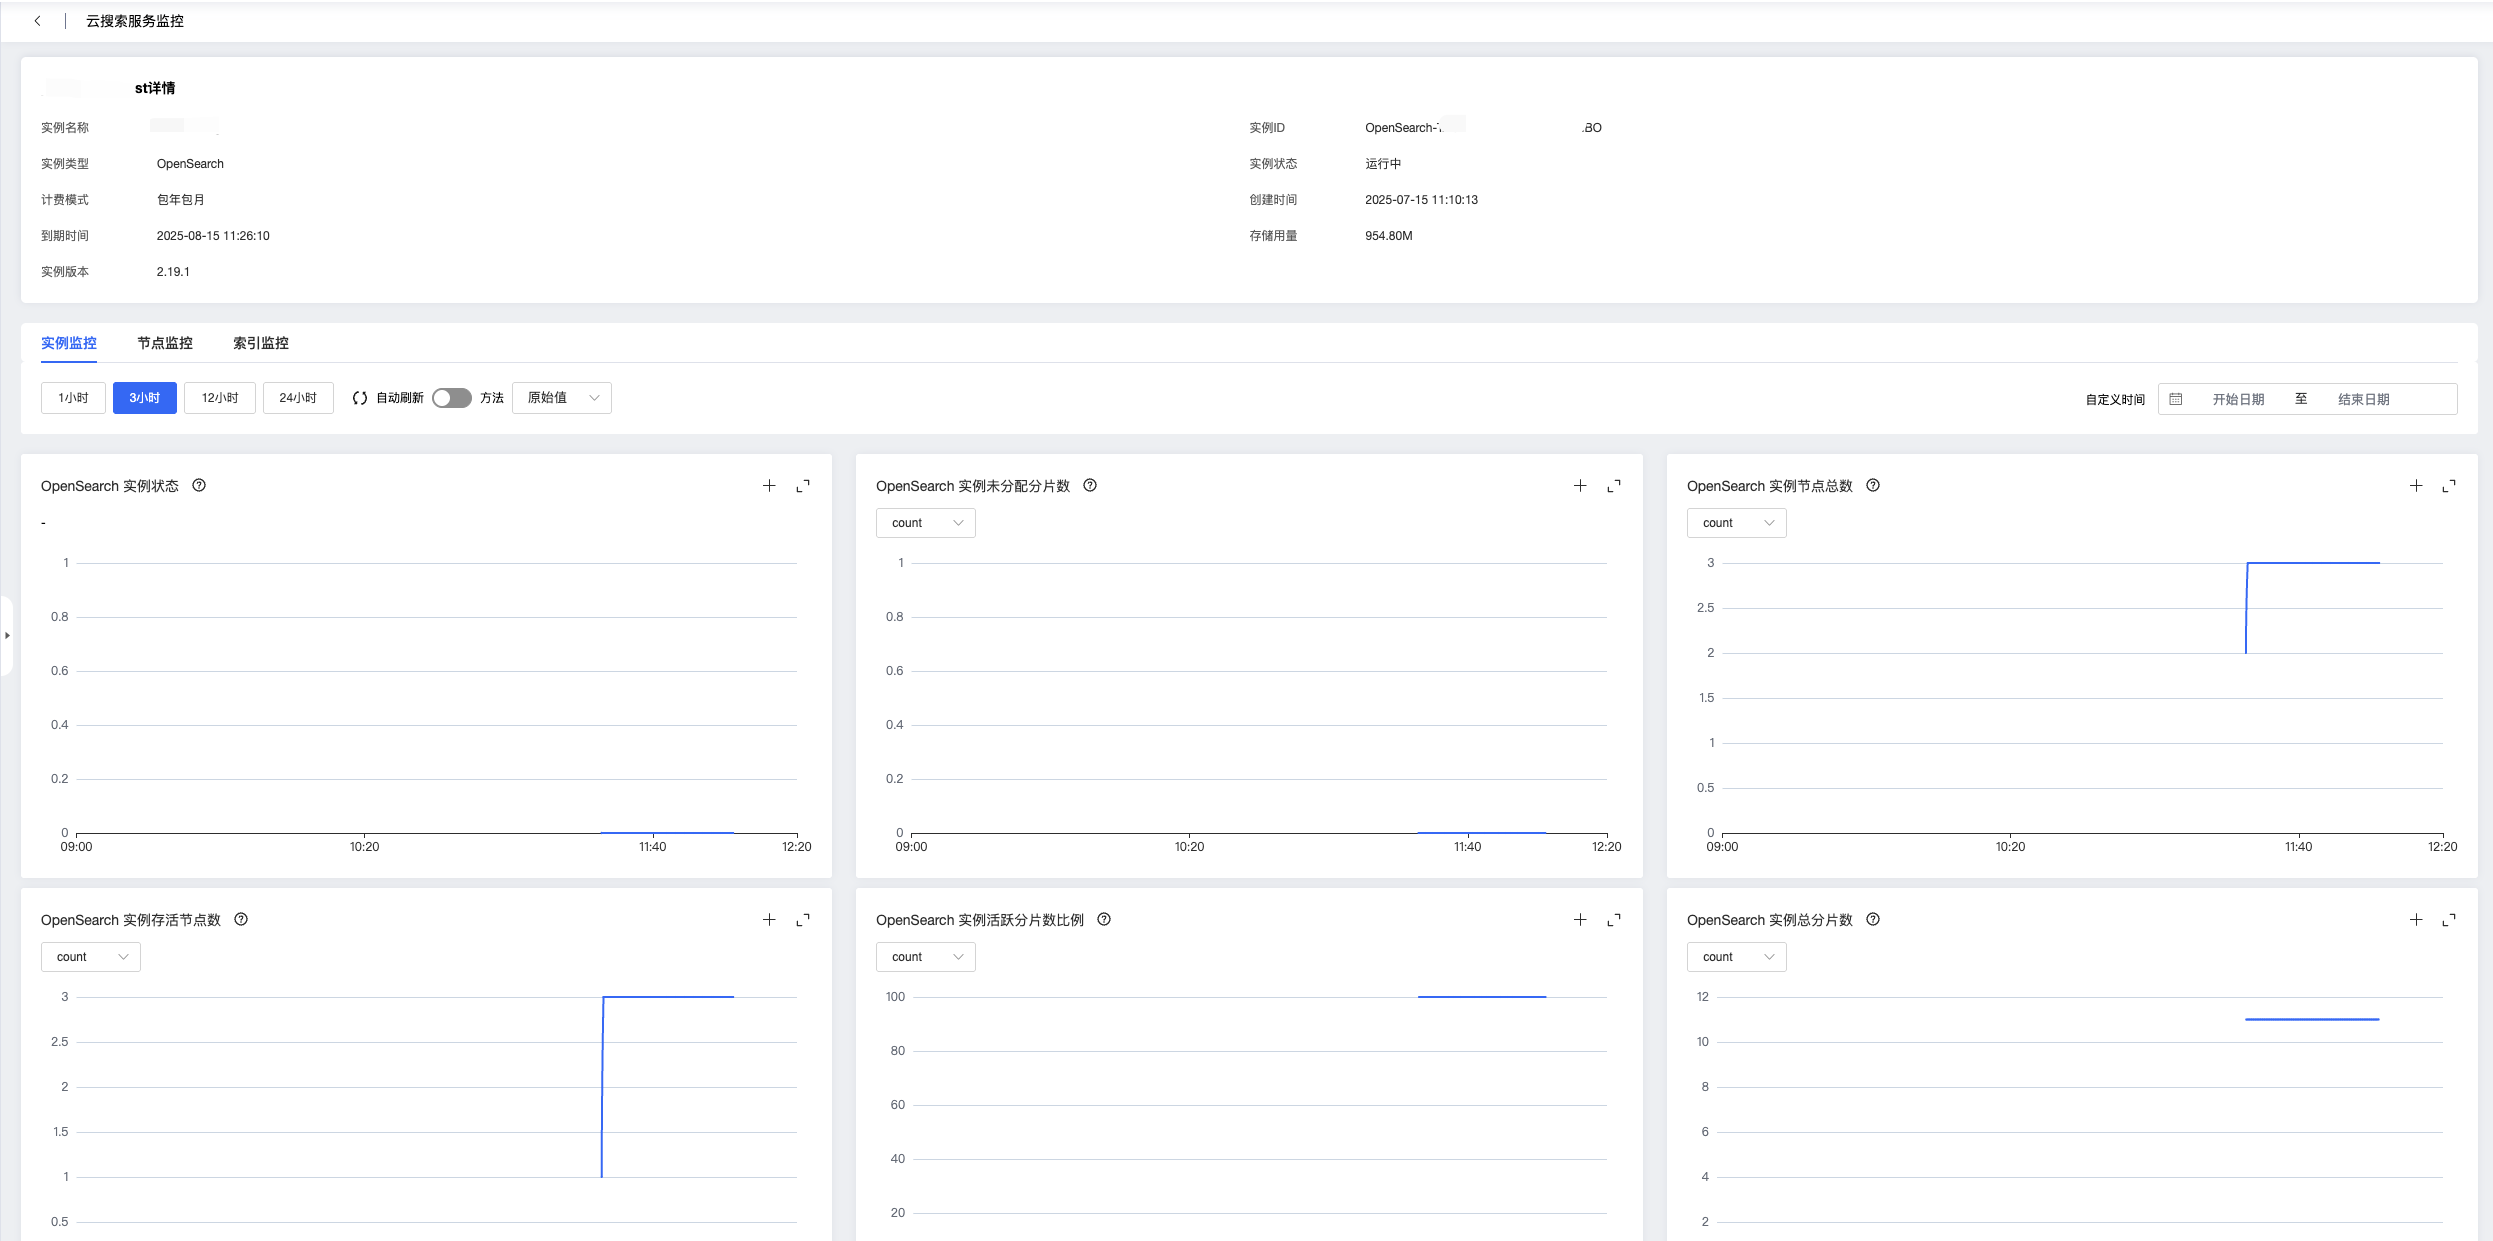The height and width of the screenshot is (1241, 2493).
Task: Click the calendar icon in custom time picker
Action: [2176, 399]
